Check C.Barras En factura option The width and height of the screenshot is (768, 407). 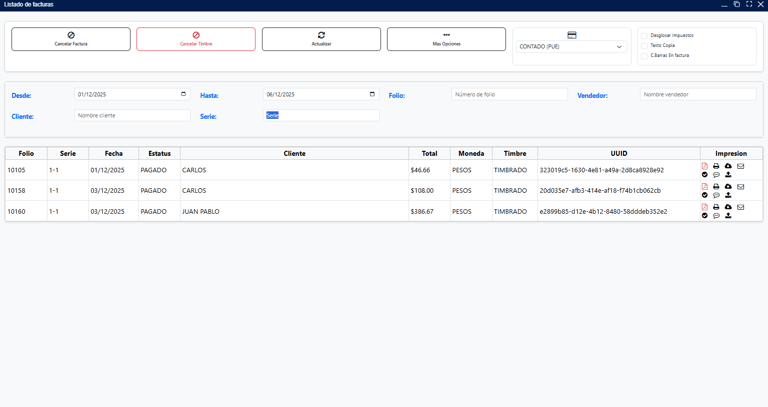click(645, 56)
